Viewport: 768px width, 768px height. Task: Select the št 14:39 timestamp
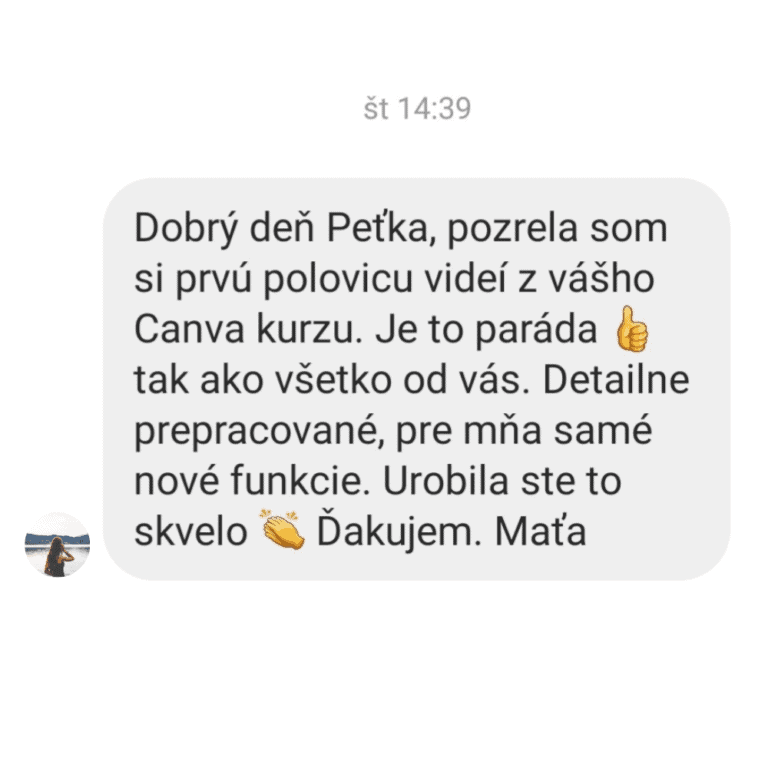coord(417,108)
